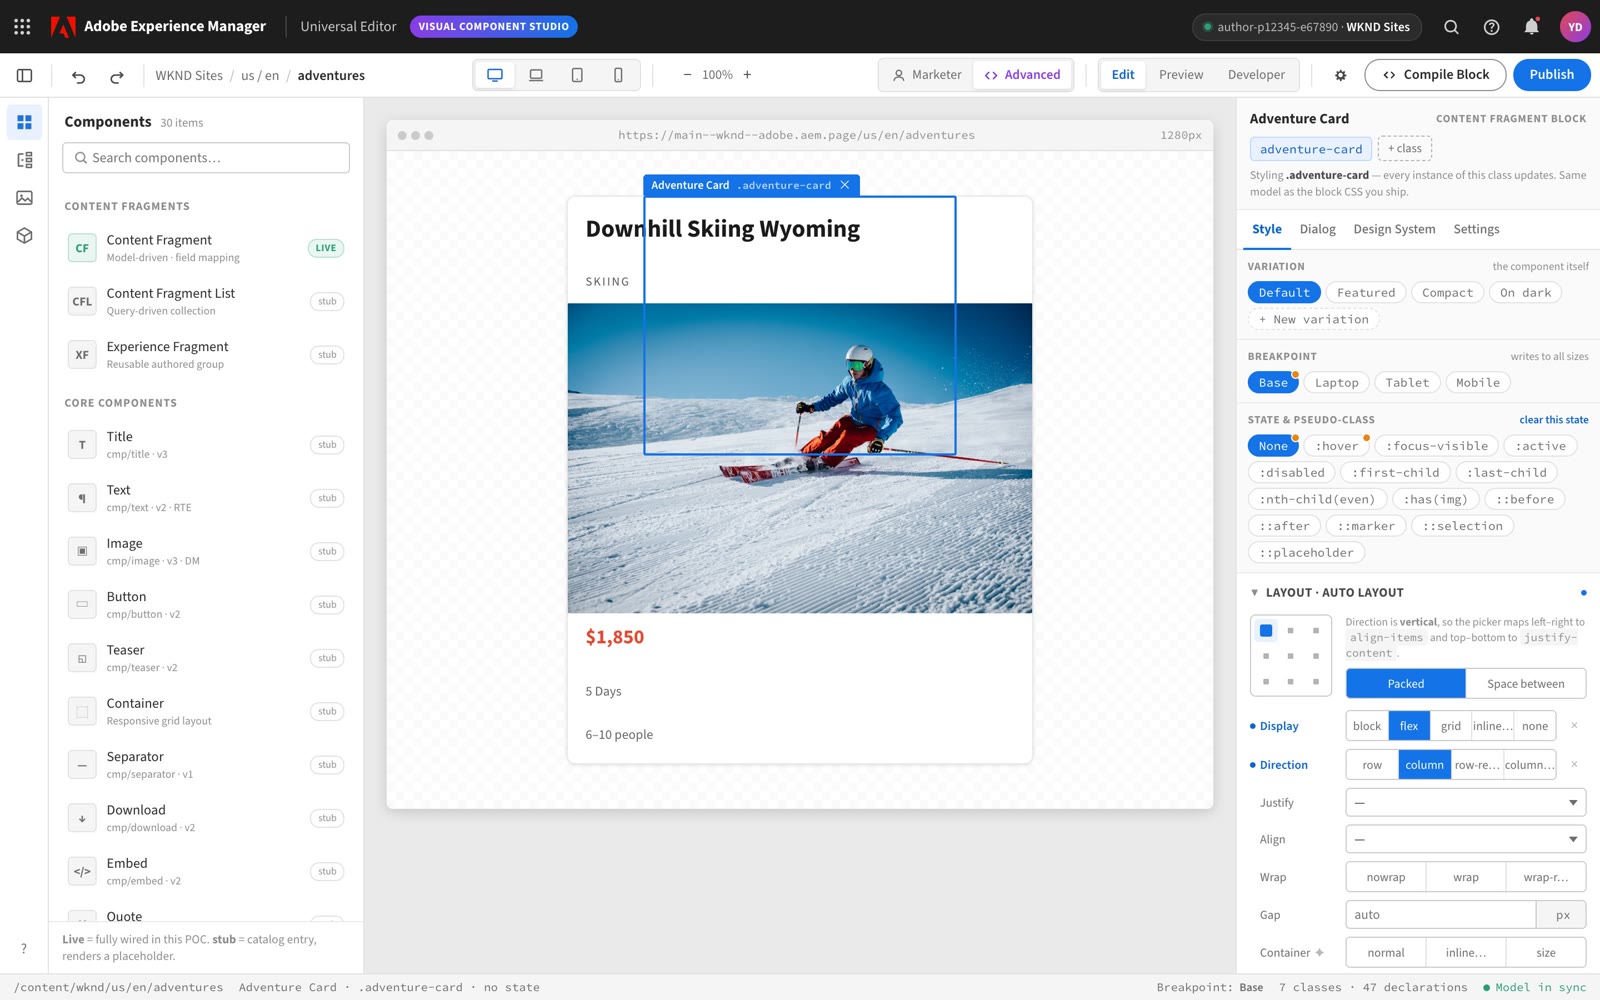Select the :hover state pill
The height and width of the screenshot is (1000, 1600).
click(1336, 446)
